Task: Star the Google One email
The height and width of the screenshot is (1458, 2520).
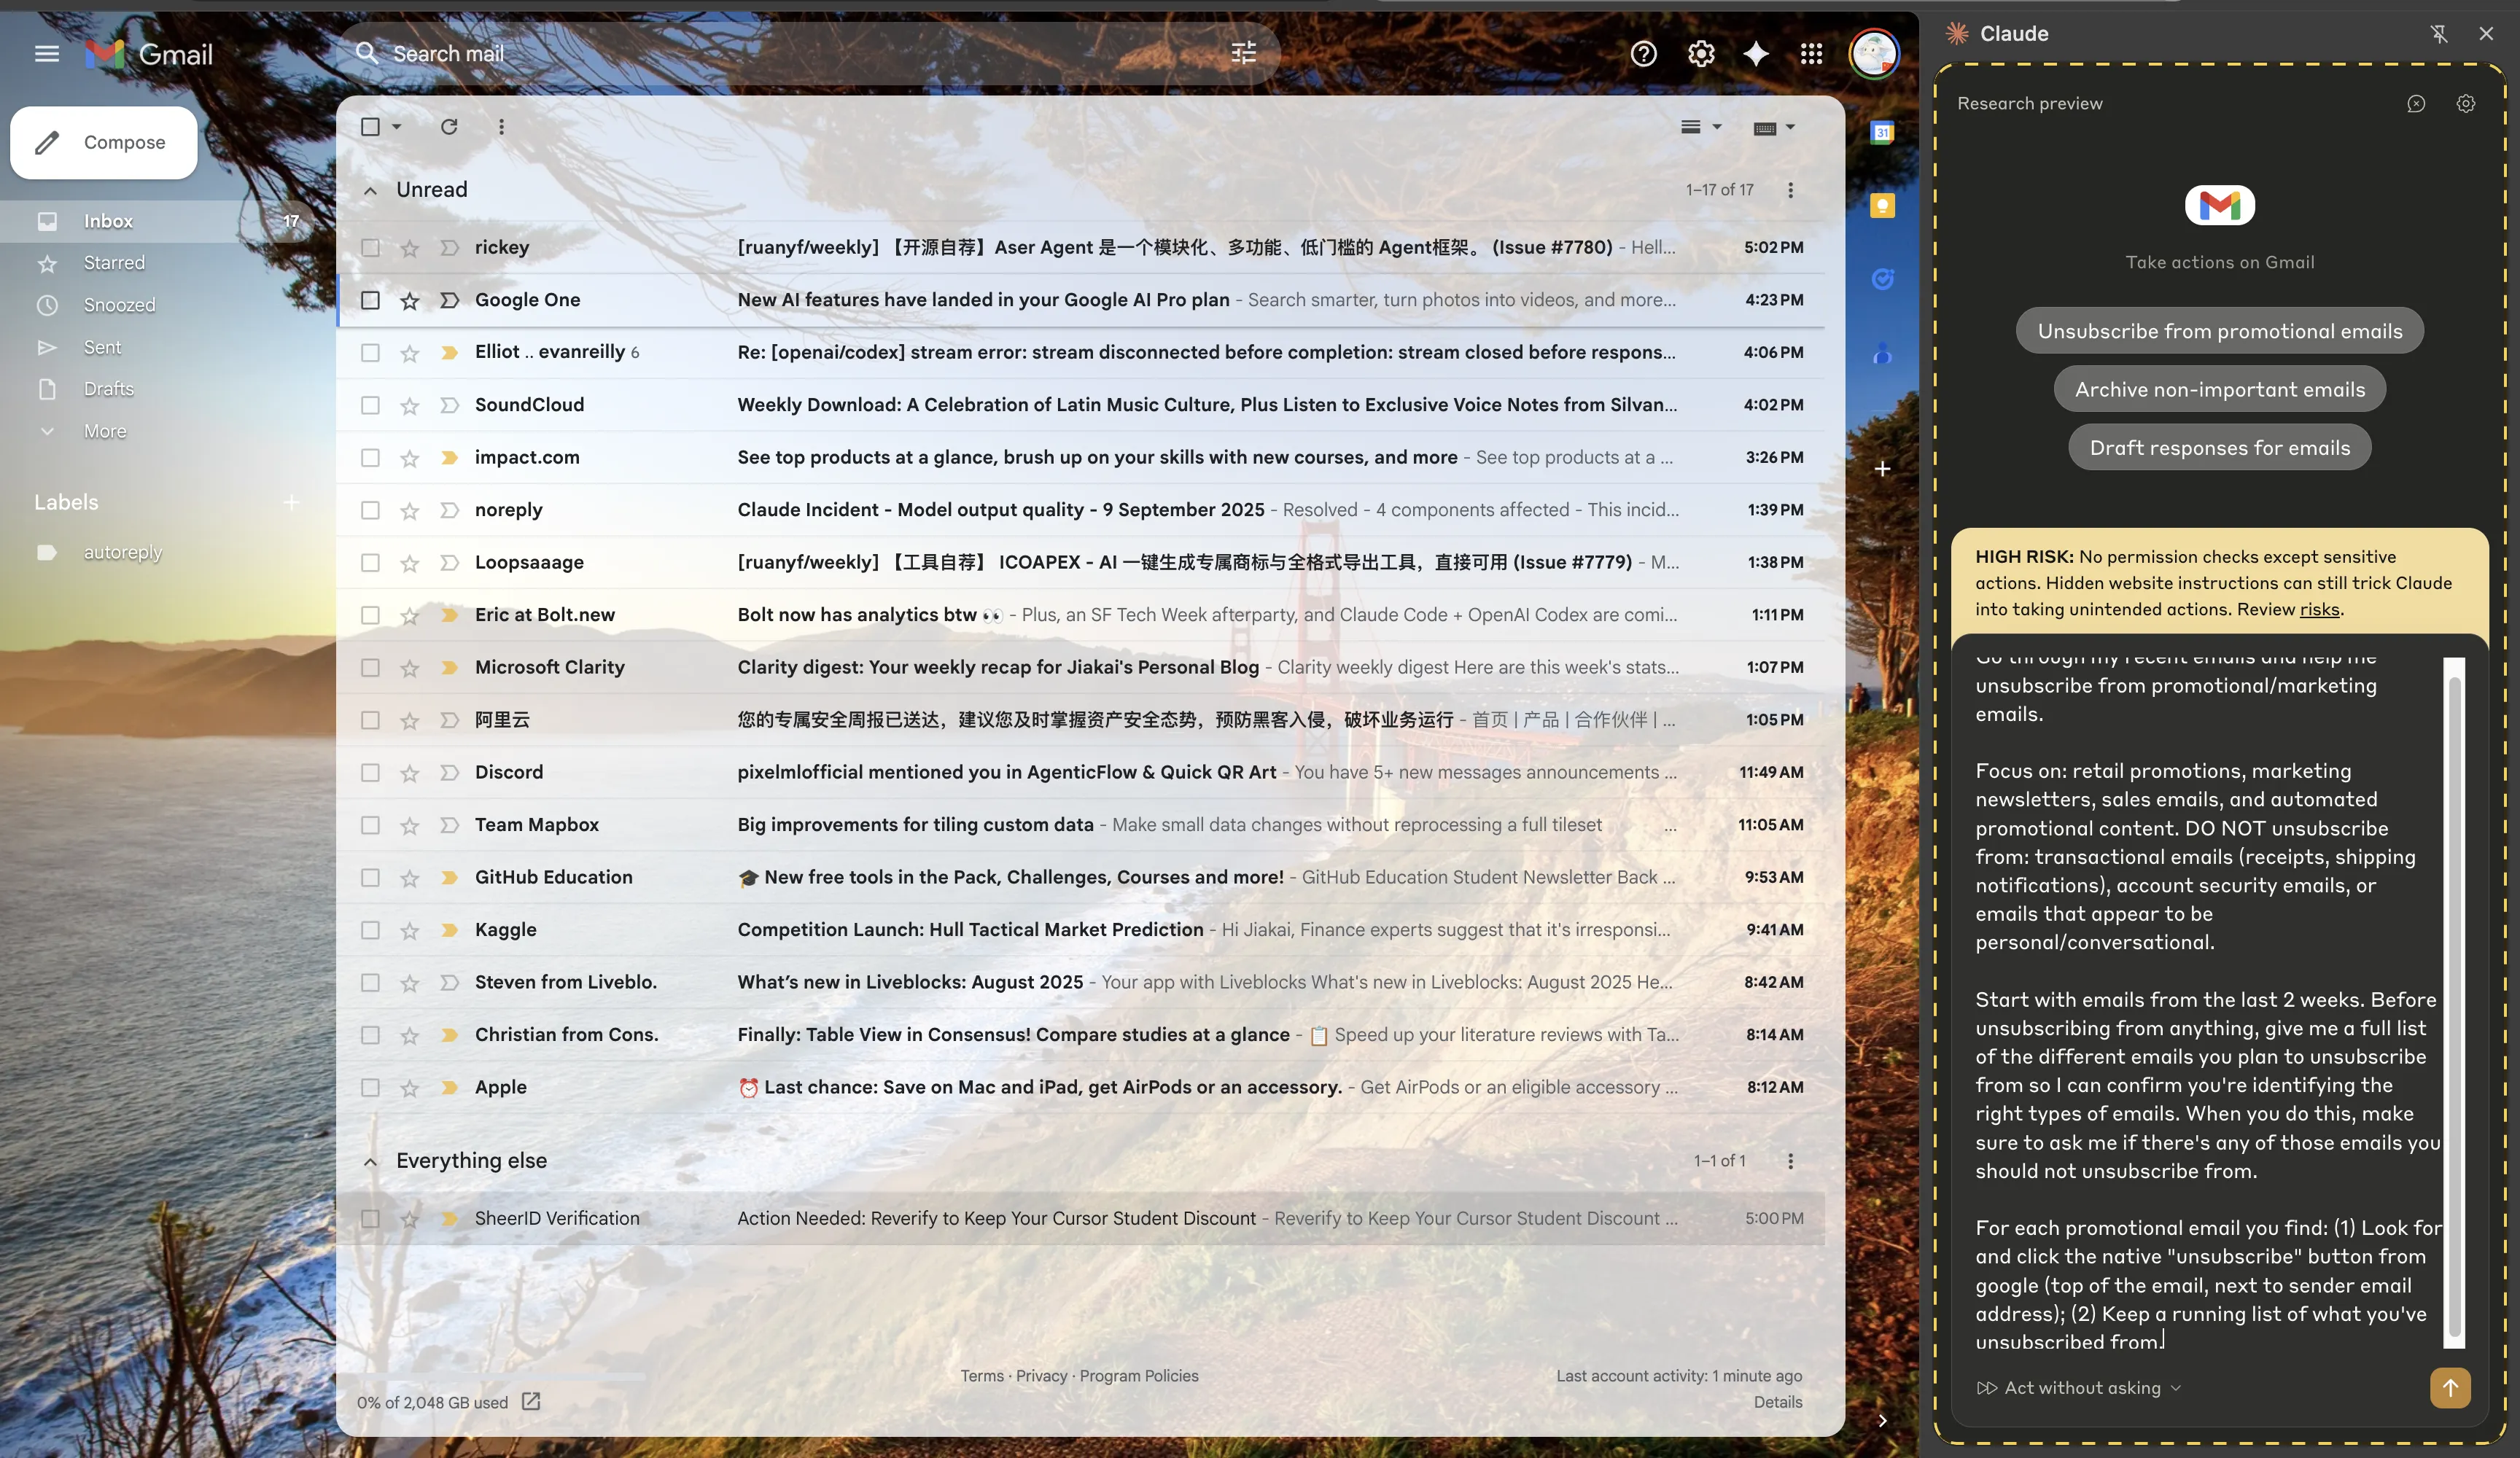Action: click(409, 300)
